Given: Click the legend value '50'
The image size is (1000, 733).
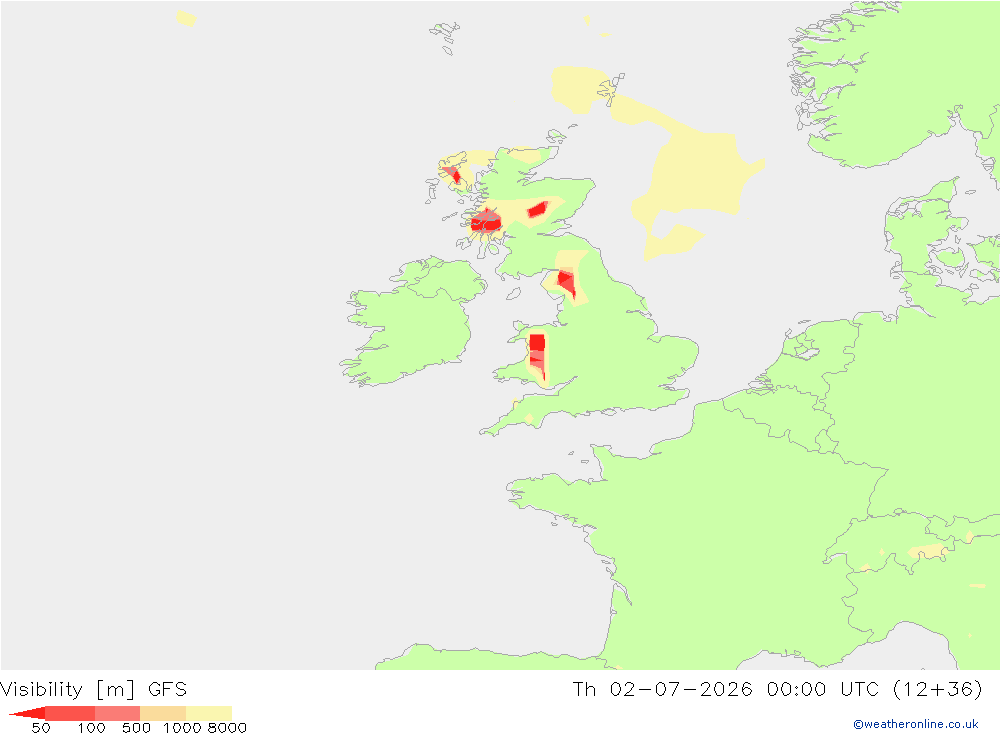Looking at the screenshot, I should click(x=41, y=727).
